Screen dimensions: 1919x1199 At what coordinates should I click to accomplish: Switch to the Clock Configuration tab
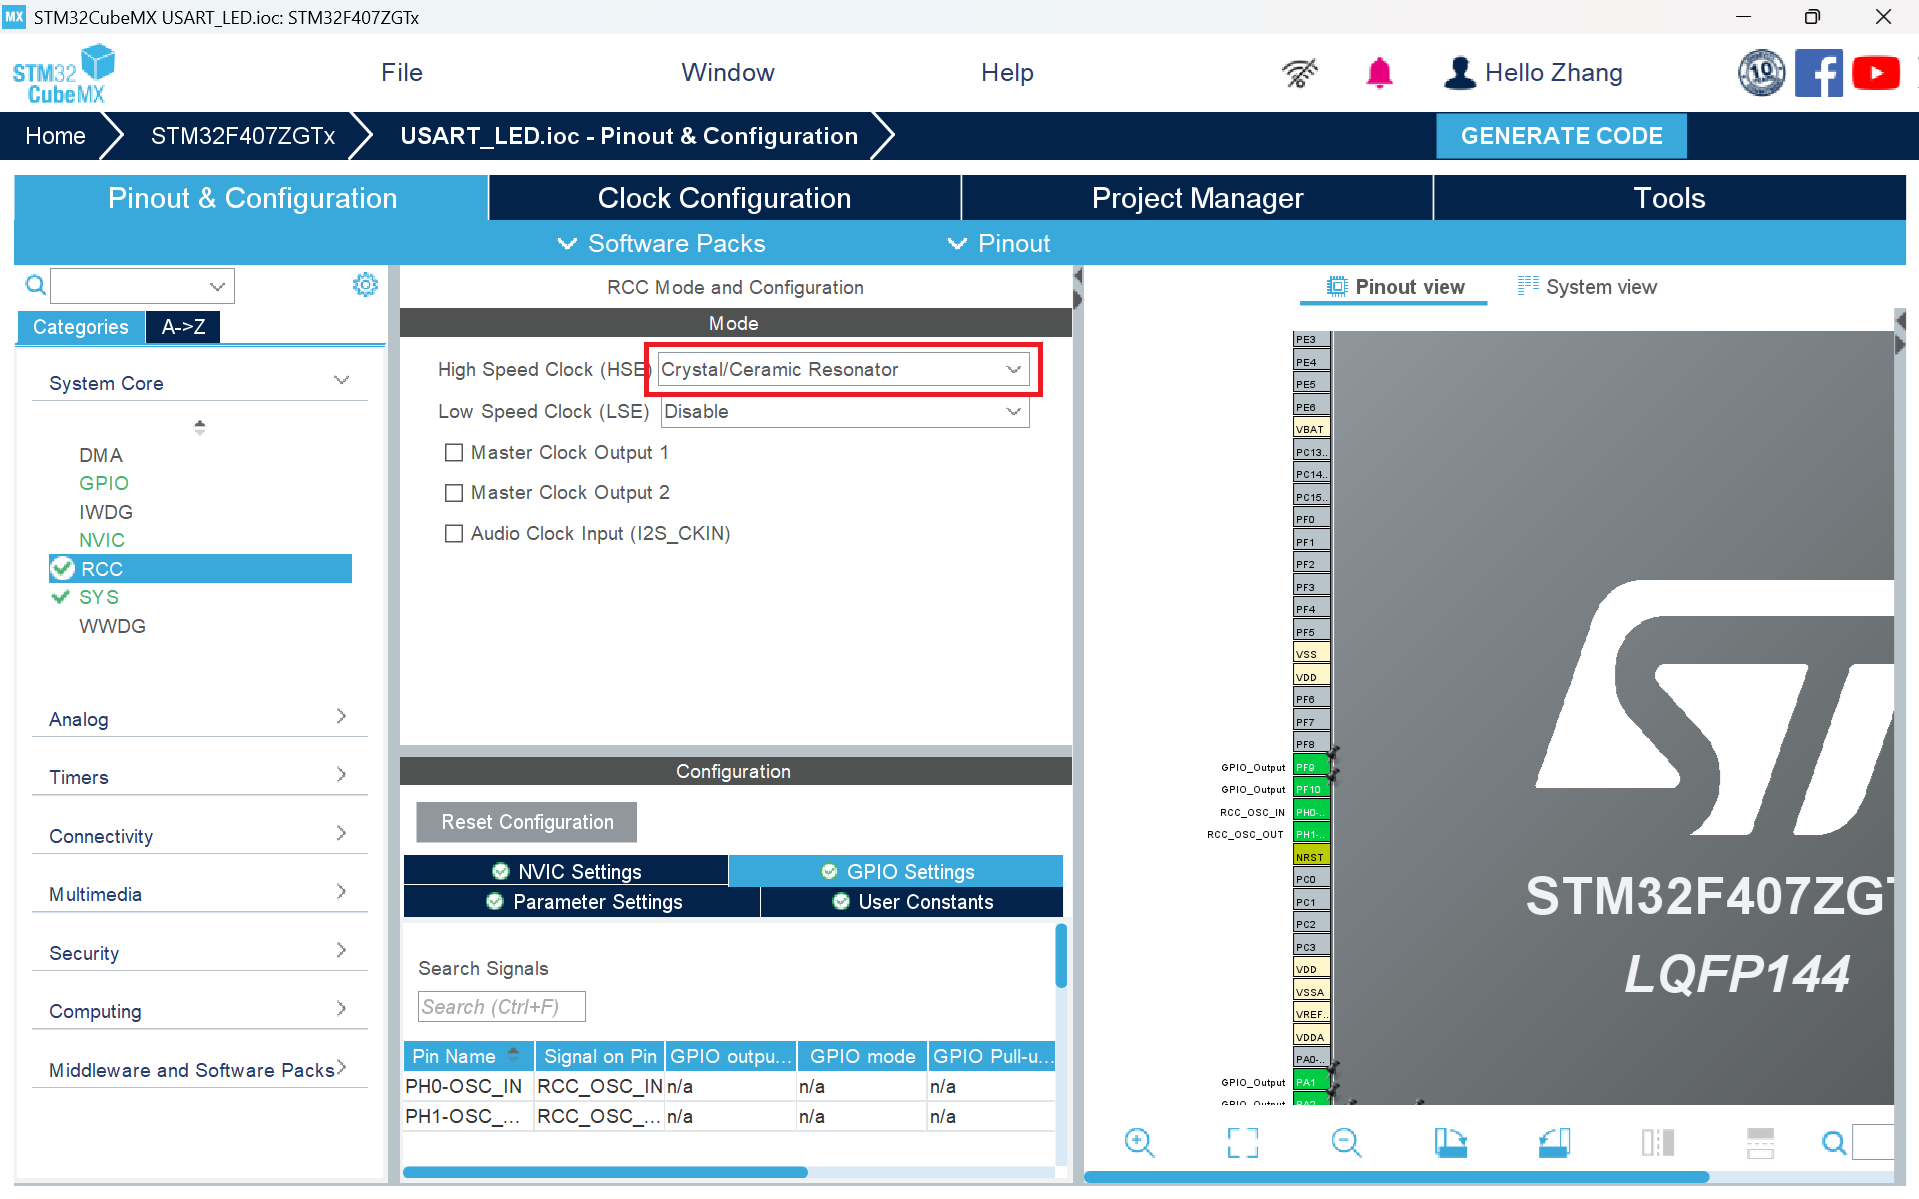724,198
